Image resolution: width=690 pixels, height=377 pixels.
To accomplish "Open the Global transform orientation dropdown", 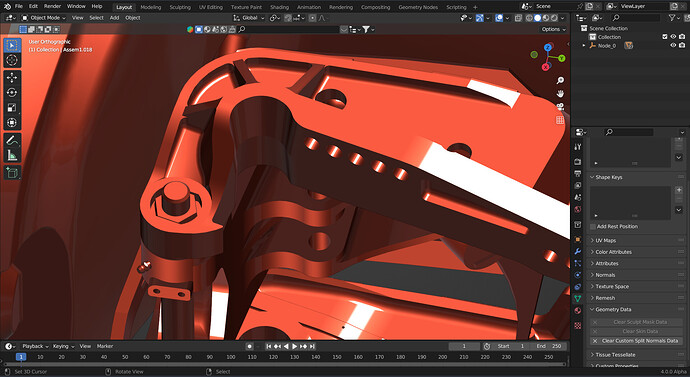I will coord(249,18).
